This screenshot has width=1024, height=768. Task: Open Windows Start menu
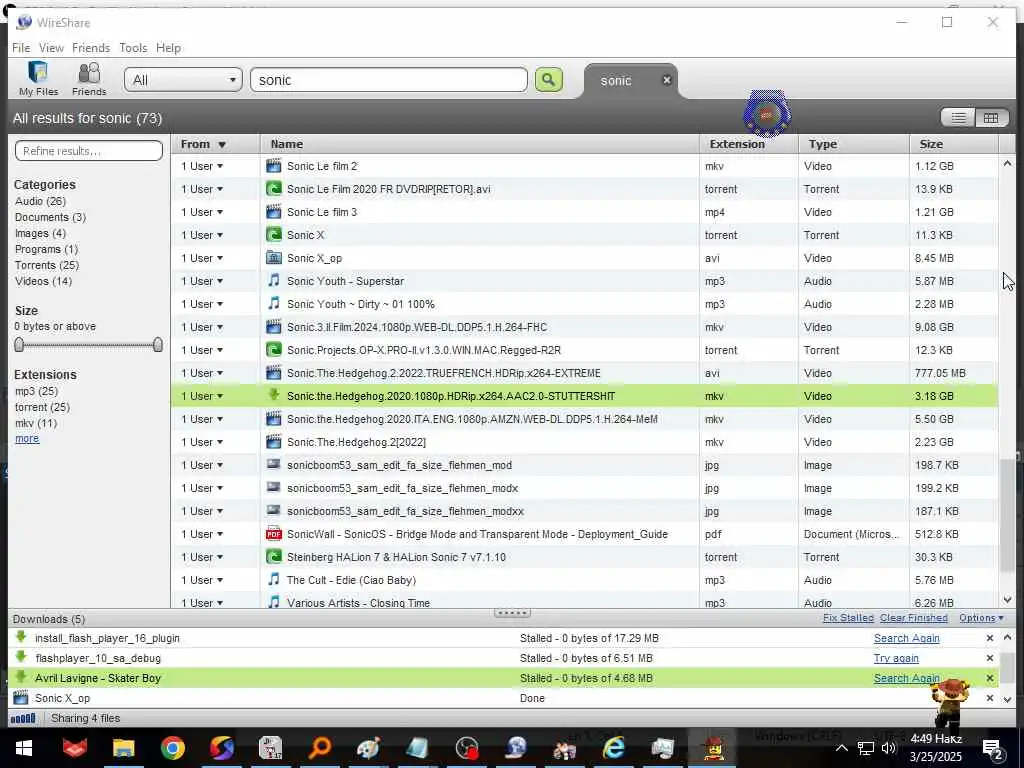pyautogui.click(x=24, y=748)
